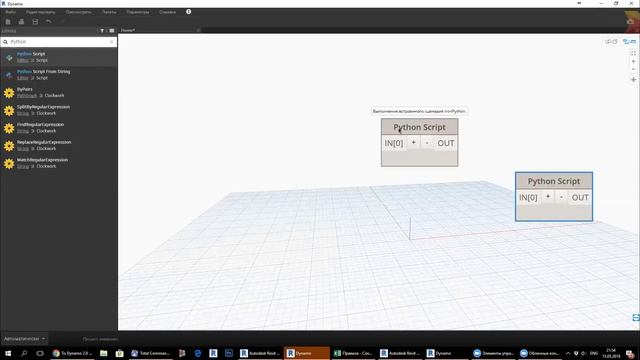Screen dimensions: 640x360
Task: Open Total Commander from taskbar
Action: 150,353
